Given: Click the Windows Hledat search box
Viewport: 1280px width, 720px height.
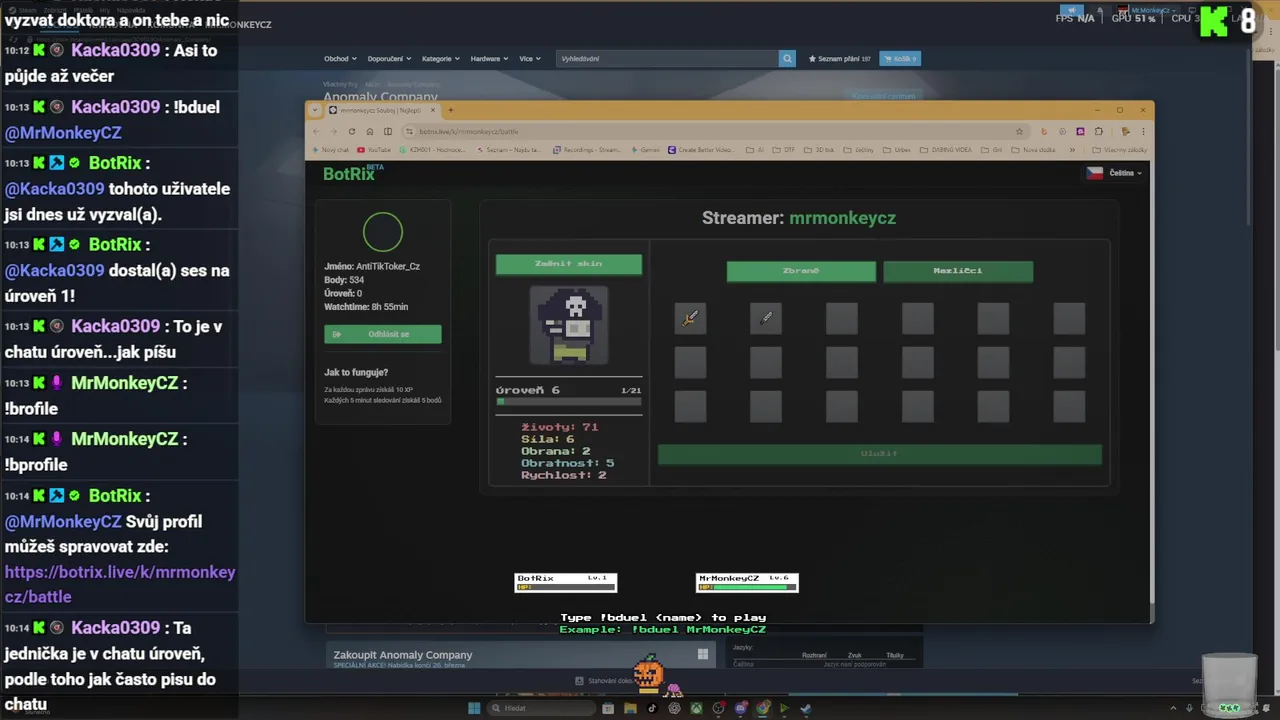Looking at the screenshot, I should click(542, 708).
